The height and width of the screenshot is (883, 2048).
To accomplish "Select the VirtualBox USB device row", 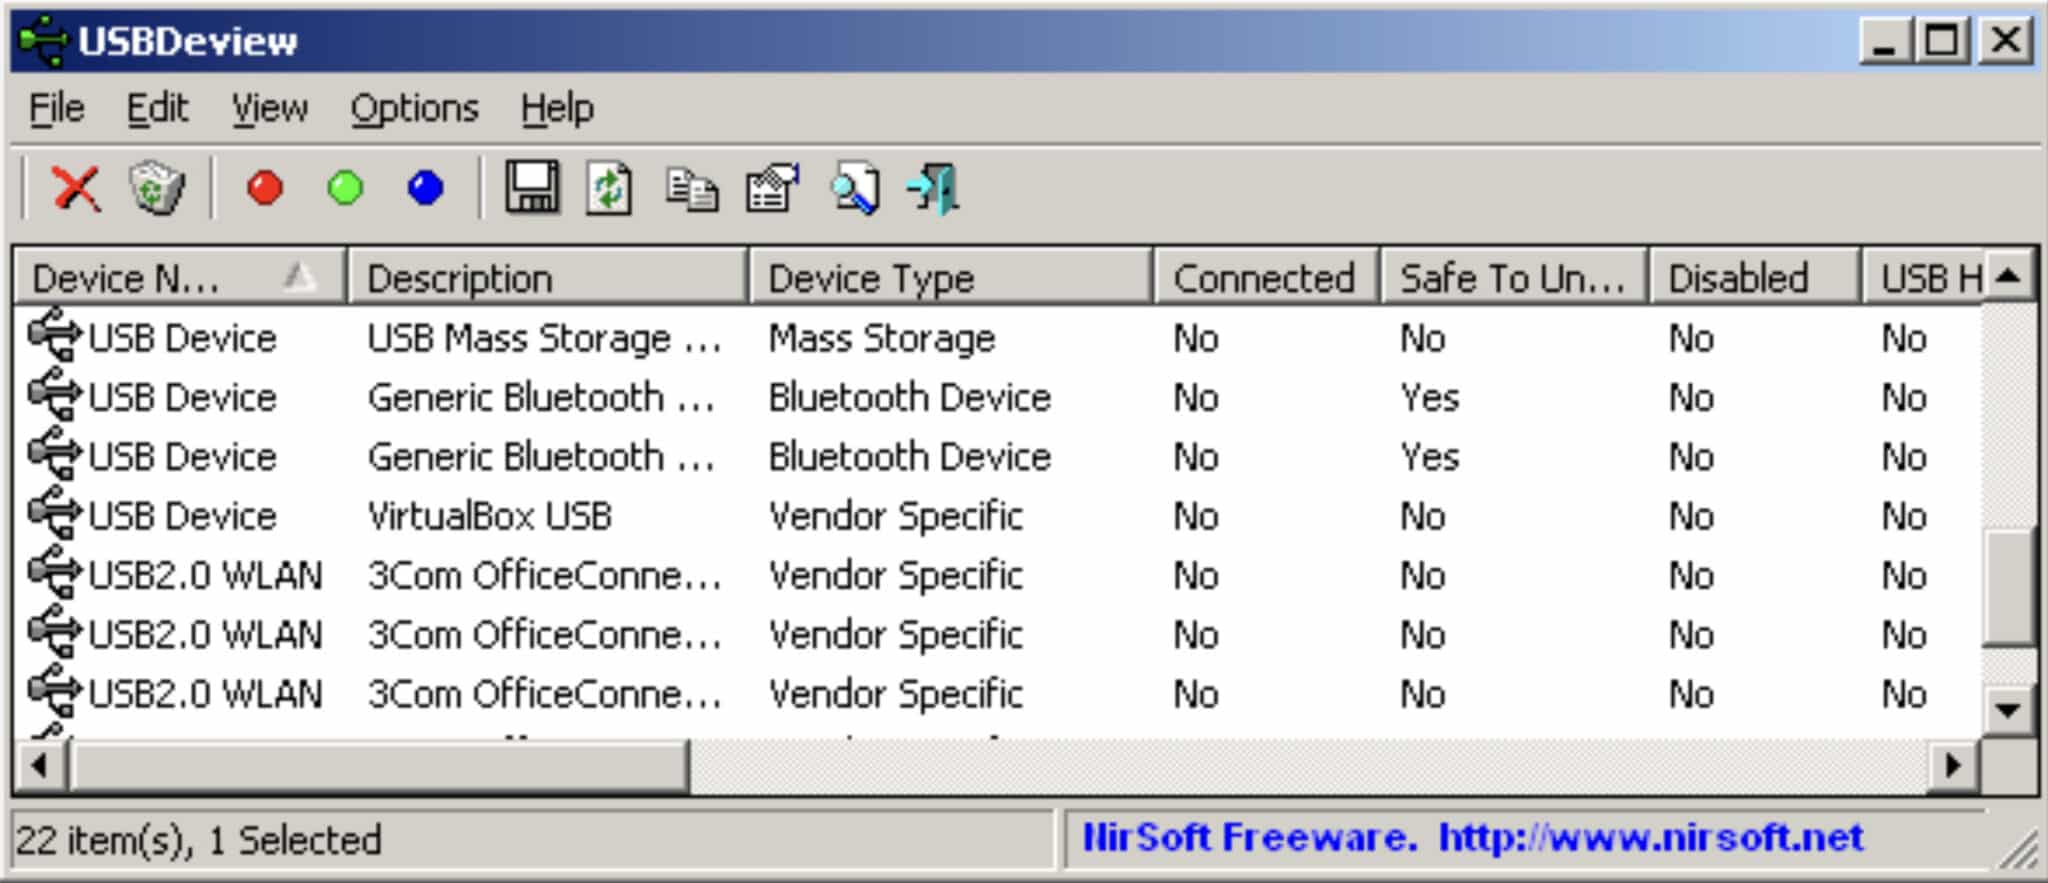I will 489,516.
